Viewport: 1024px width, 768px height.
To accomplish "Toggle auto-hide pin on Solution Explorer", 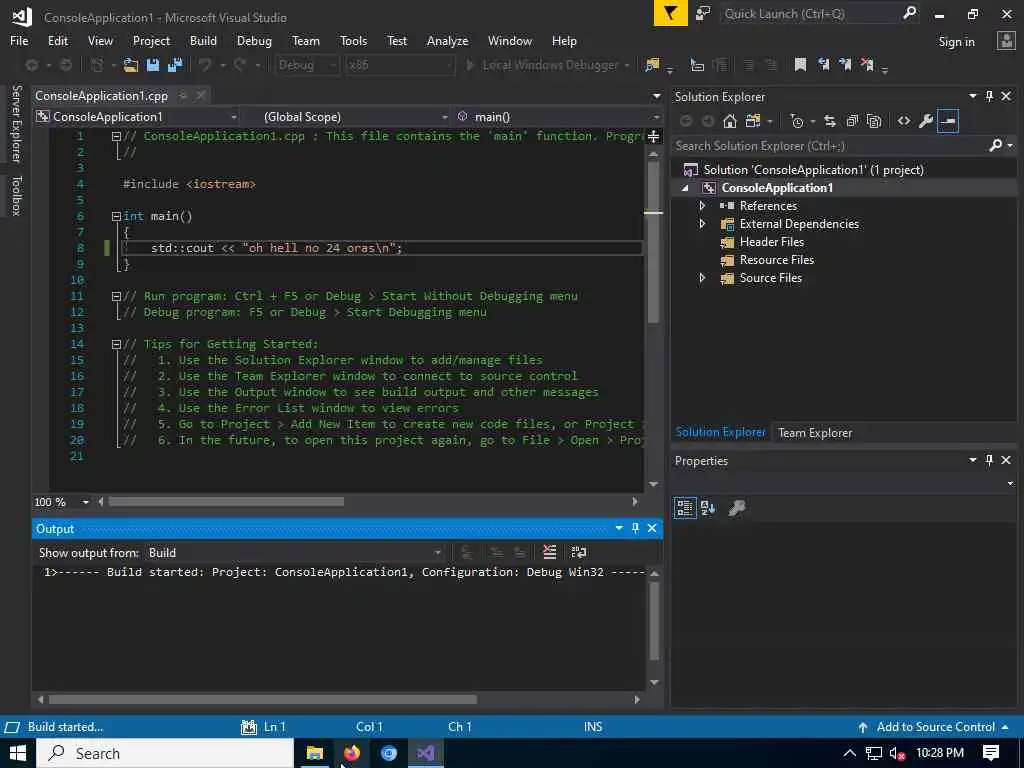I will click(989, 96).
